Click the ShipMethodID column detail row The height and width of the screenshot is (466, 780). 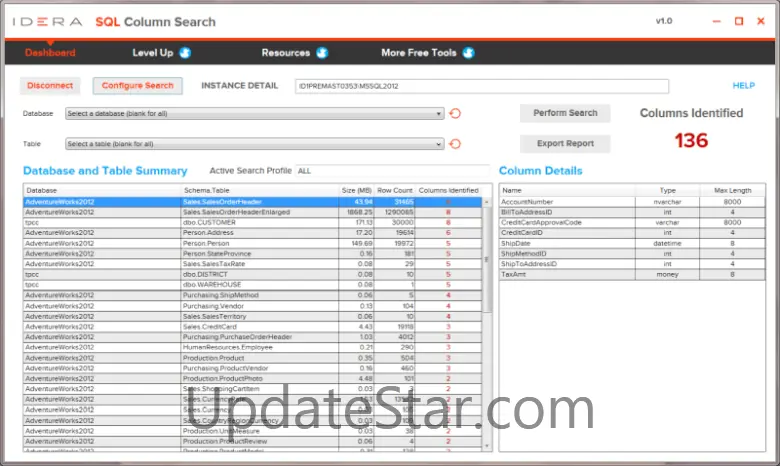632,254
